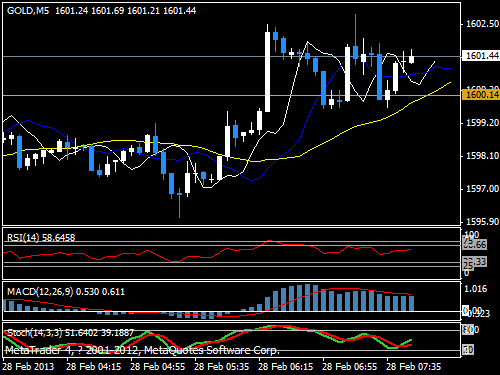Viewport: 500px width, 375px height.
Task: Click the 28 Feb 06:55 time label
Action: (x=350, y=367)
